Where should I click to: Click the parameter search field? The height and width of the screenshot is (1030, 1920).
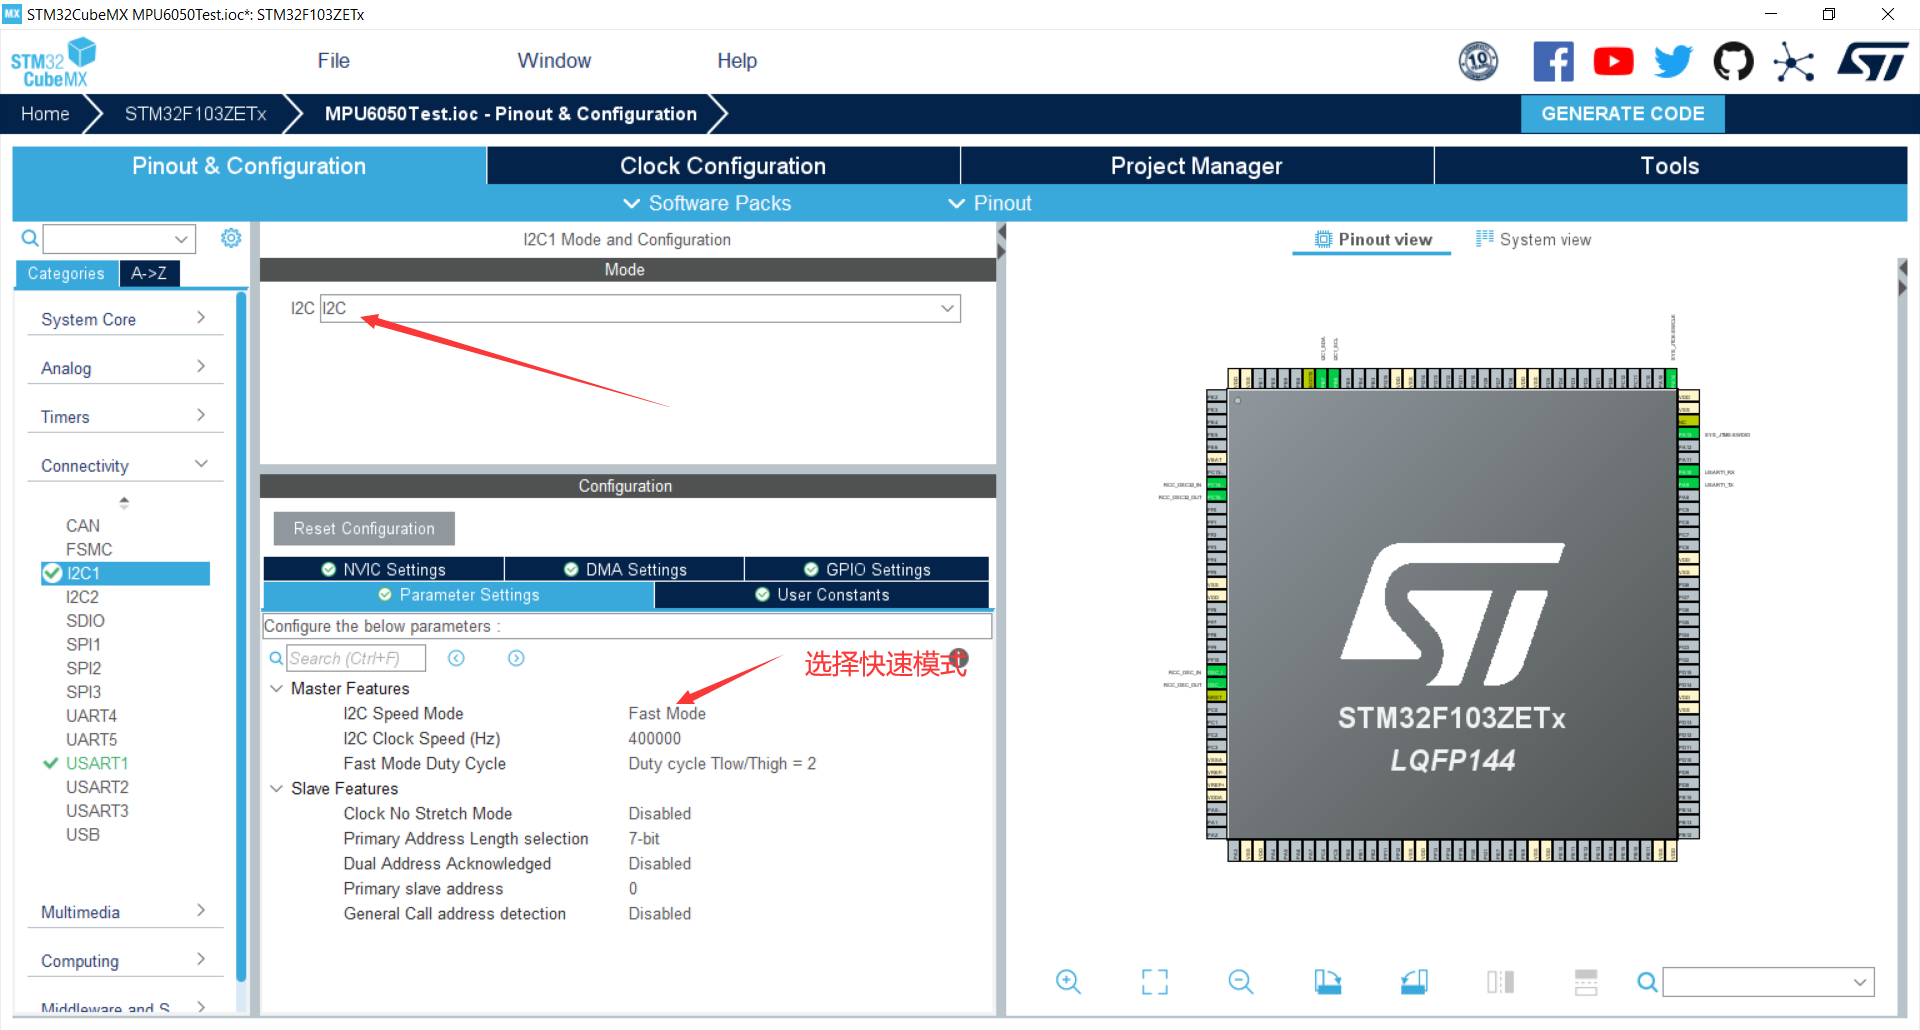(x=355, y=658)
